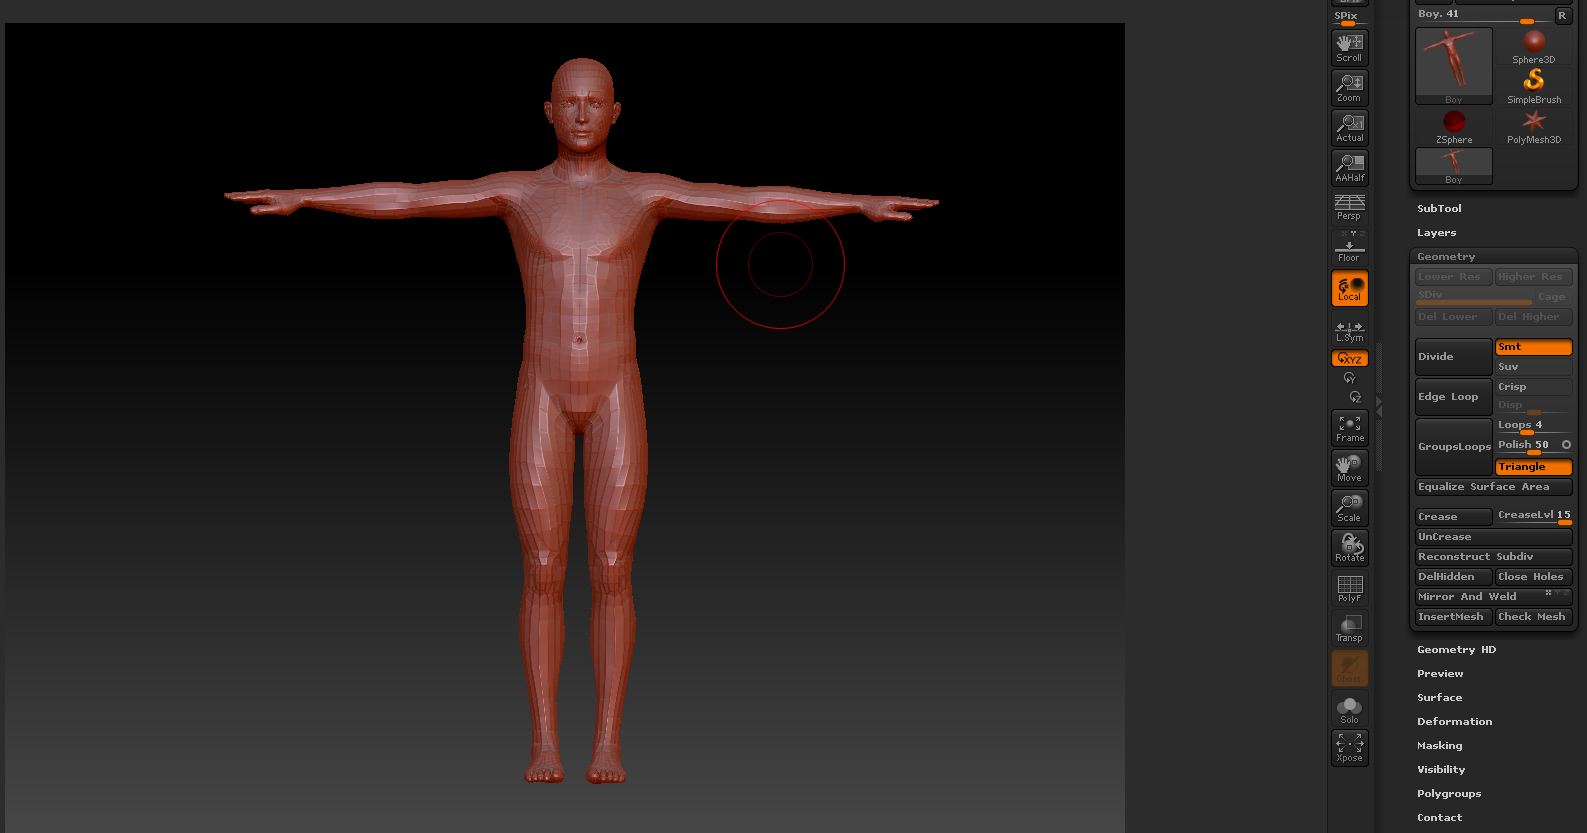1587x833 pixels.
Task: Expand the Surface section
Action: (x=1439, y=698)
